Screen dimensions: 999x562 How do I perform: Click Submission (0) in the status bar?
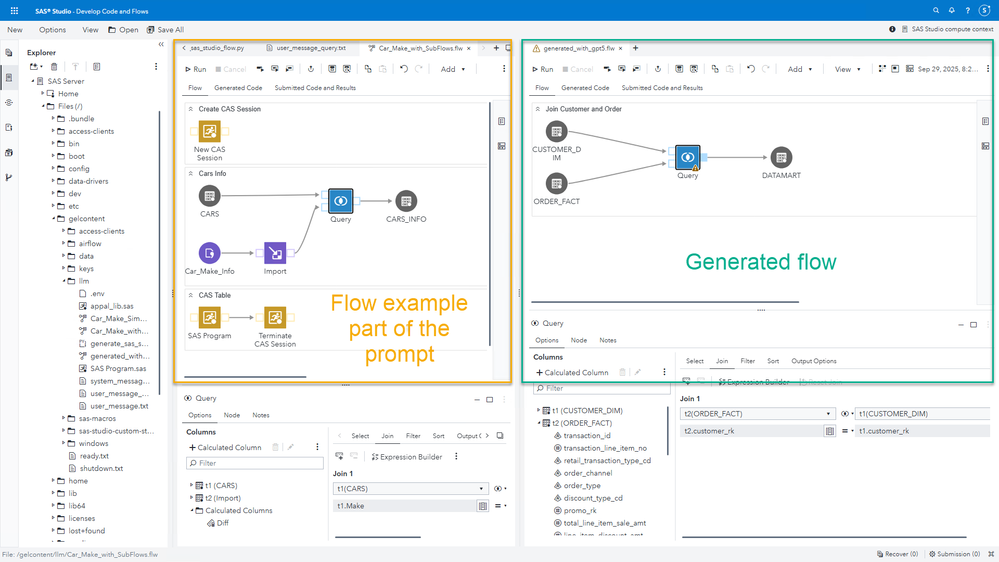click(954, 554)
